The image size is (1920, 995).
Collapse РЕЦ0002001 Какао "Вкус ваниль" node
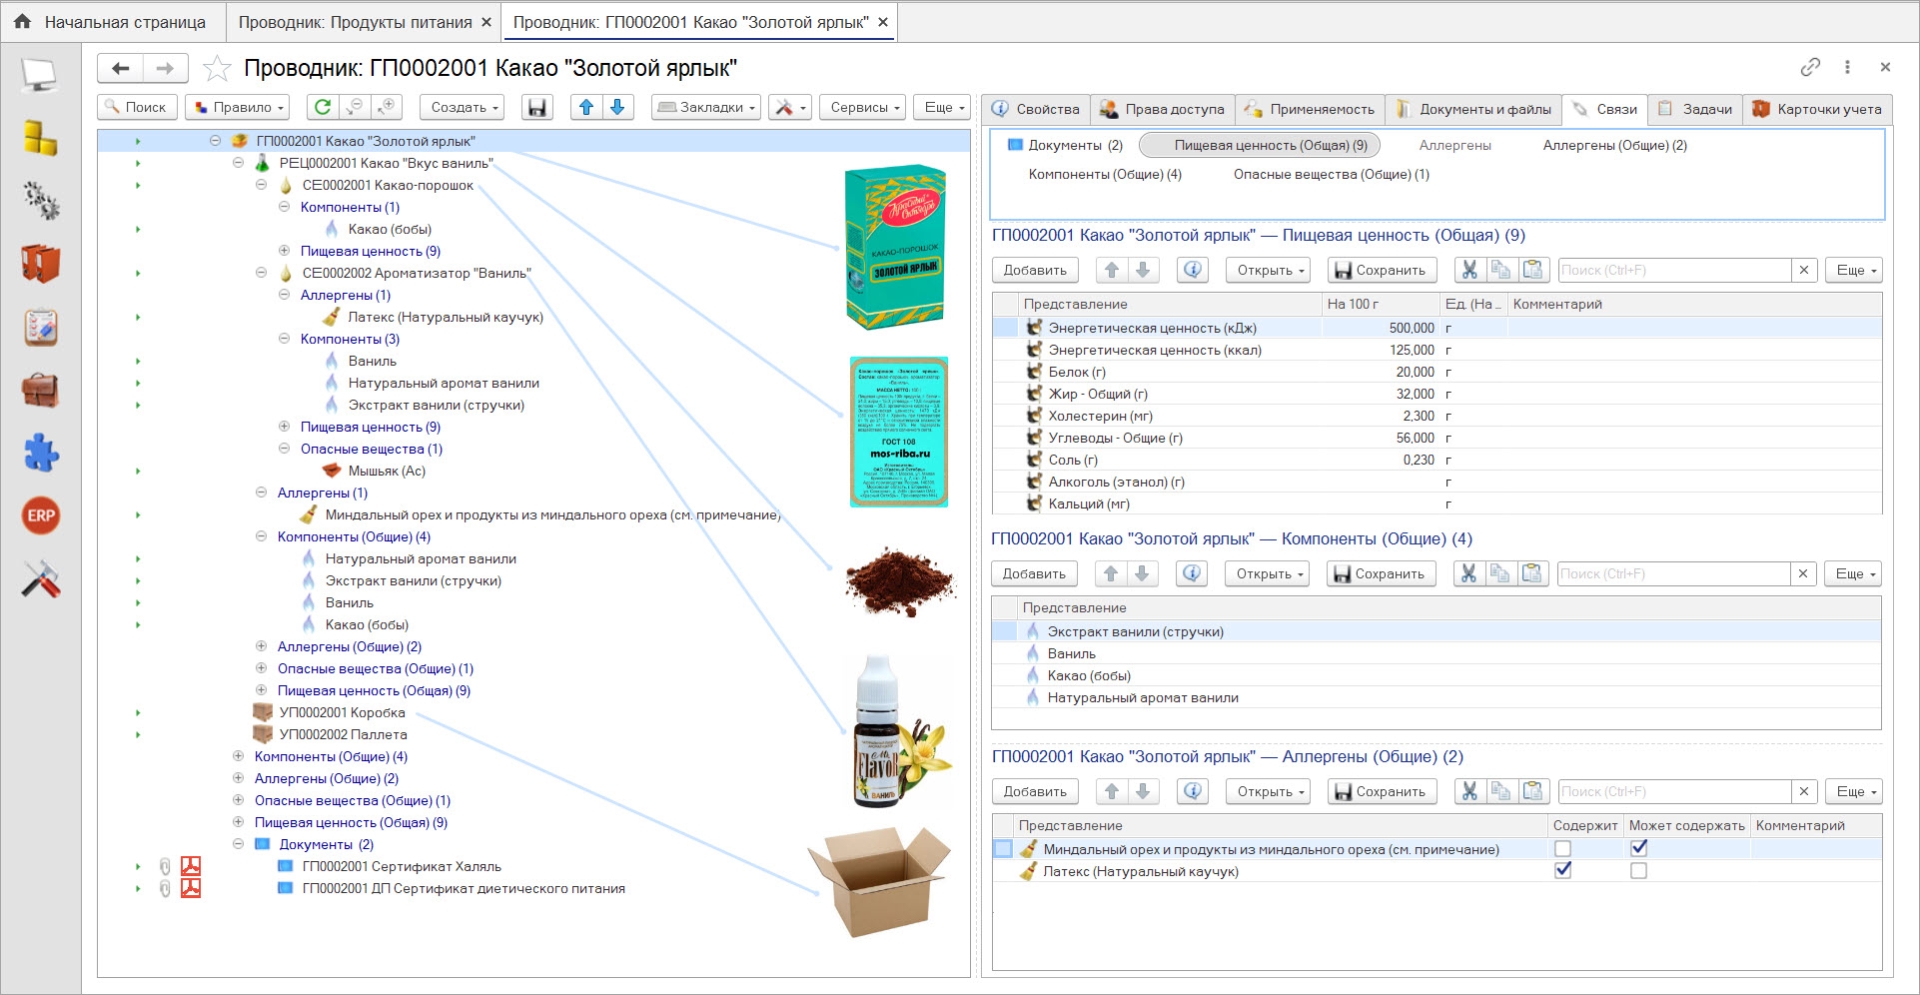click(x=238, y=163)
